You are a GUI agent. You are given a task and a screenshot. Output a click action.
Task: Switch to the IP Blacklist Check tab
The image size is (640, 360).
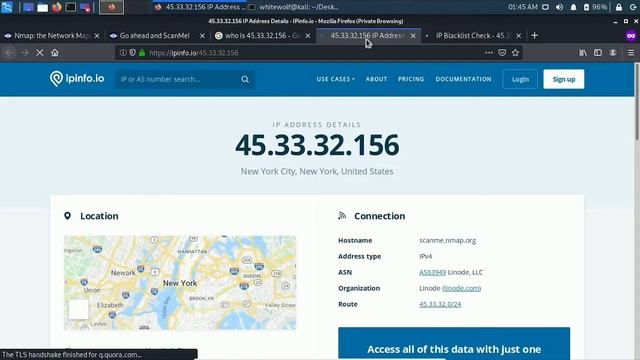pyautogui.click(x=472, y=36)
